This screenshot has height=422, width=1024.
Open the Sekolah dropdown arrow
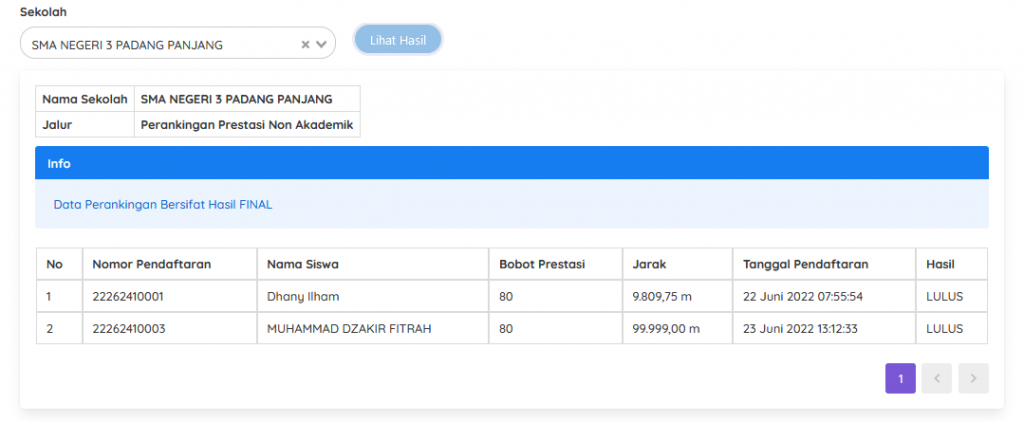[x=321, y=44]
